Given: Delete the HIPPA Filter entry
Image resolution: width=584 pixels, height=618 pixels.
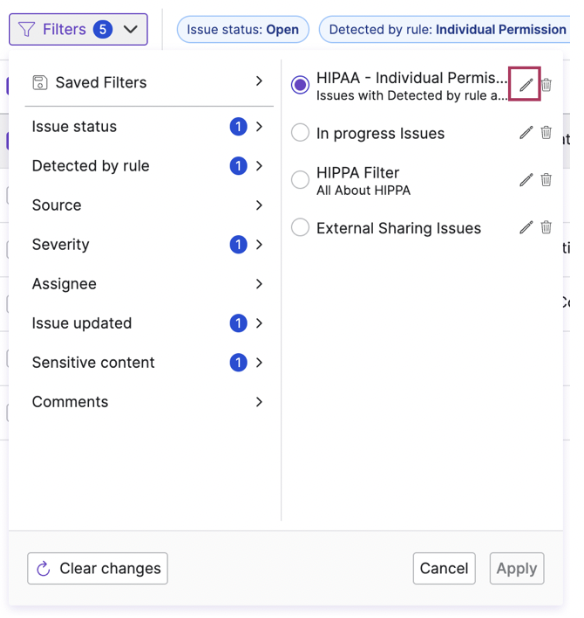Looking at the screenshot, I should [546, 180].
